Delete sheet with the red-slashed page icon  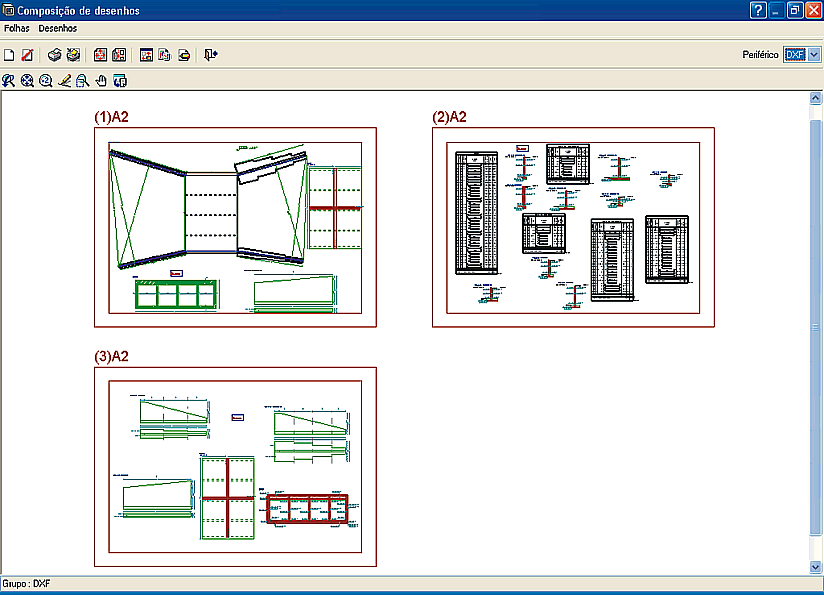[27, 55]
